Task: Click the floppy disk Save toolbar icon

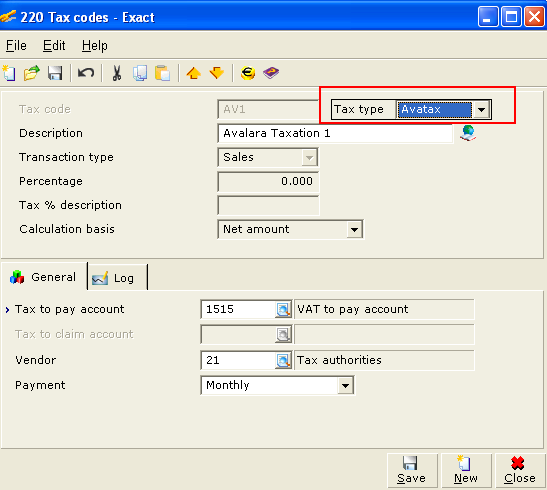Action: [55, 73]
